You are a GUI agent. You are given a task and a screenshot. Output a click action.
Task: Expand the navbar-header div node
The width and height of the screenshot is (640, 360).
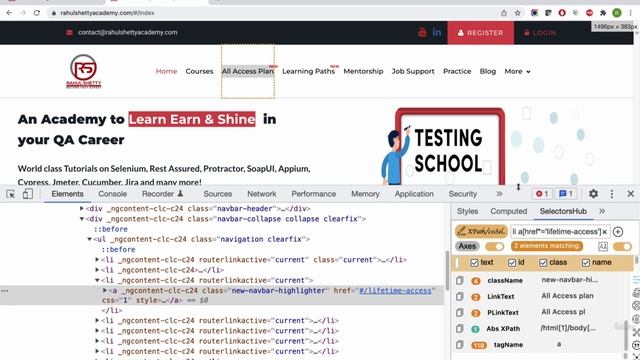[82, 209]
